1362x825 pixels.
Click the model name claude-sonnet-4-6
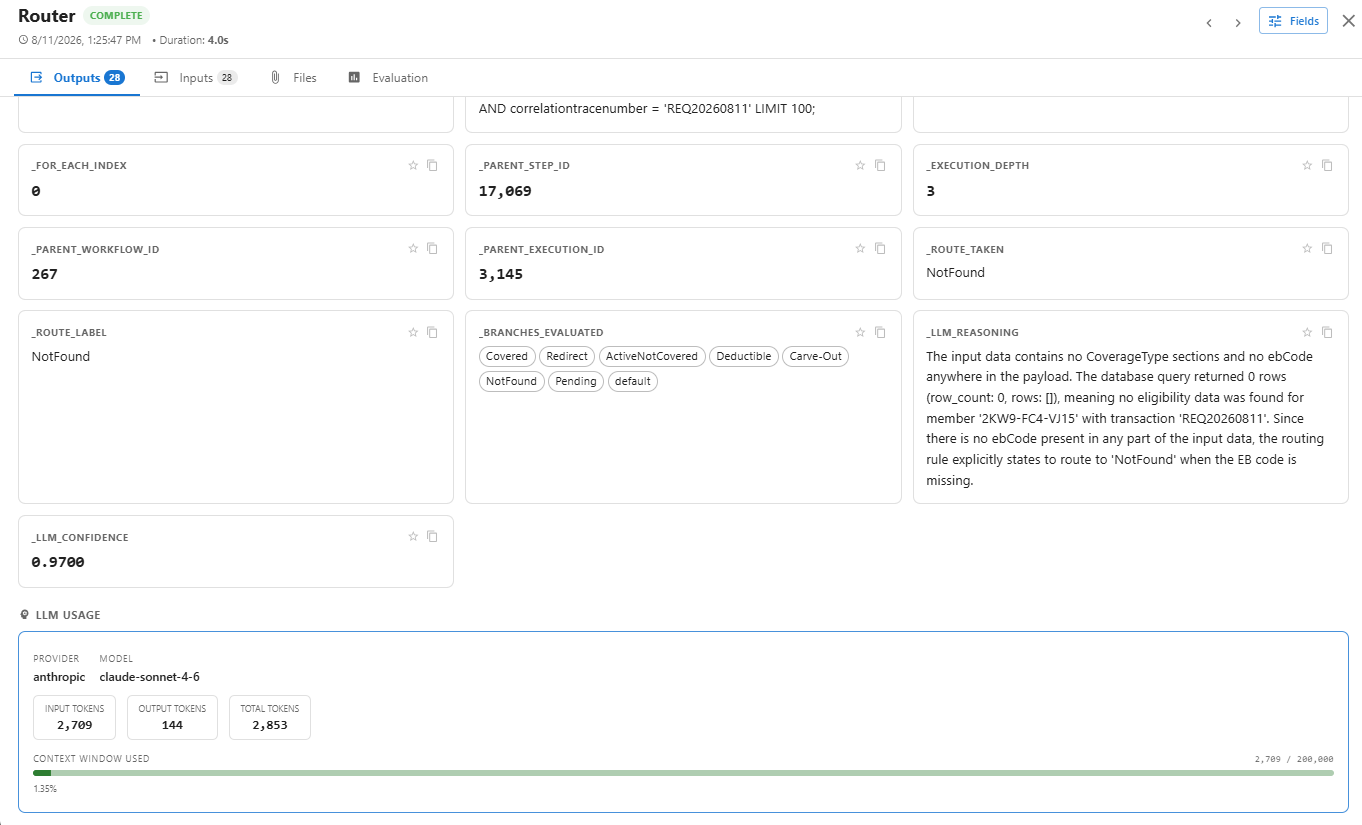(150, 677)
